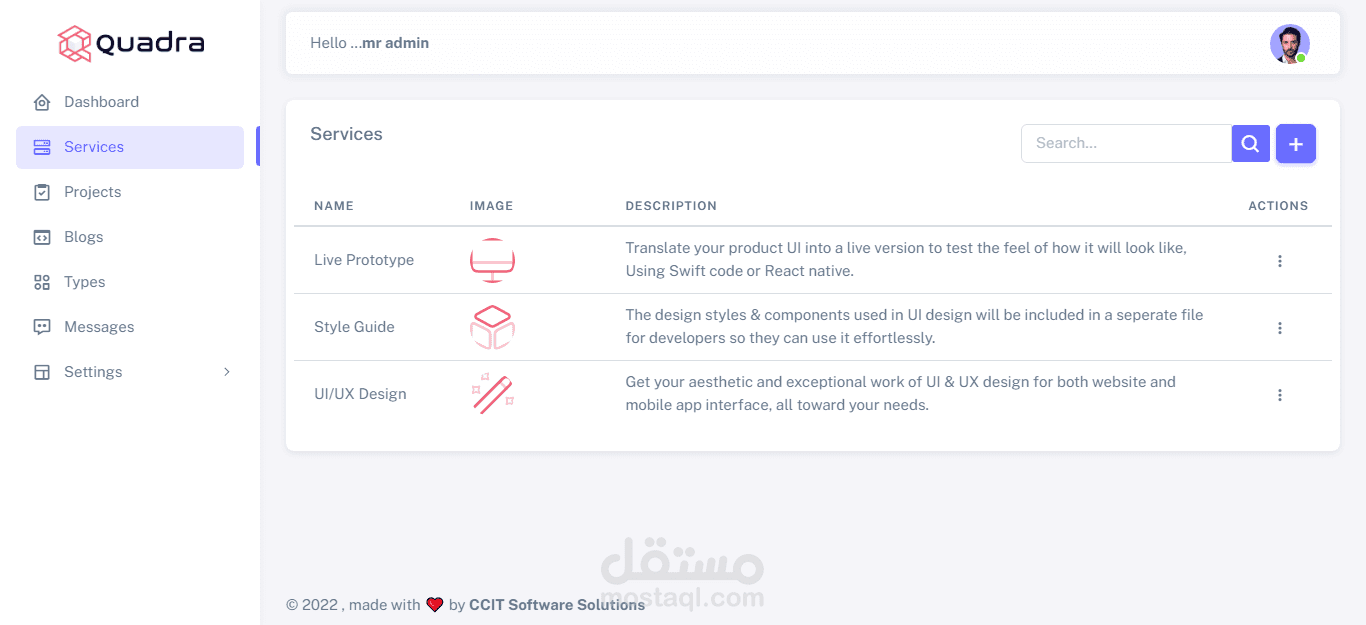Open actions menu for UI/UX Design

coord(1279,395)
